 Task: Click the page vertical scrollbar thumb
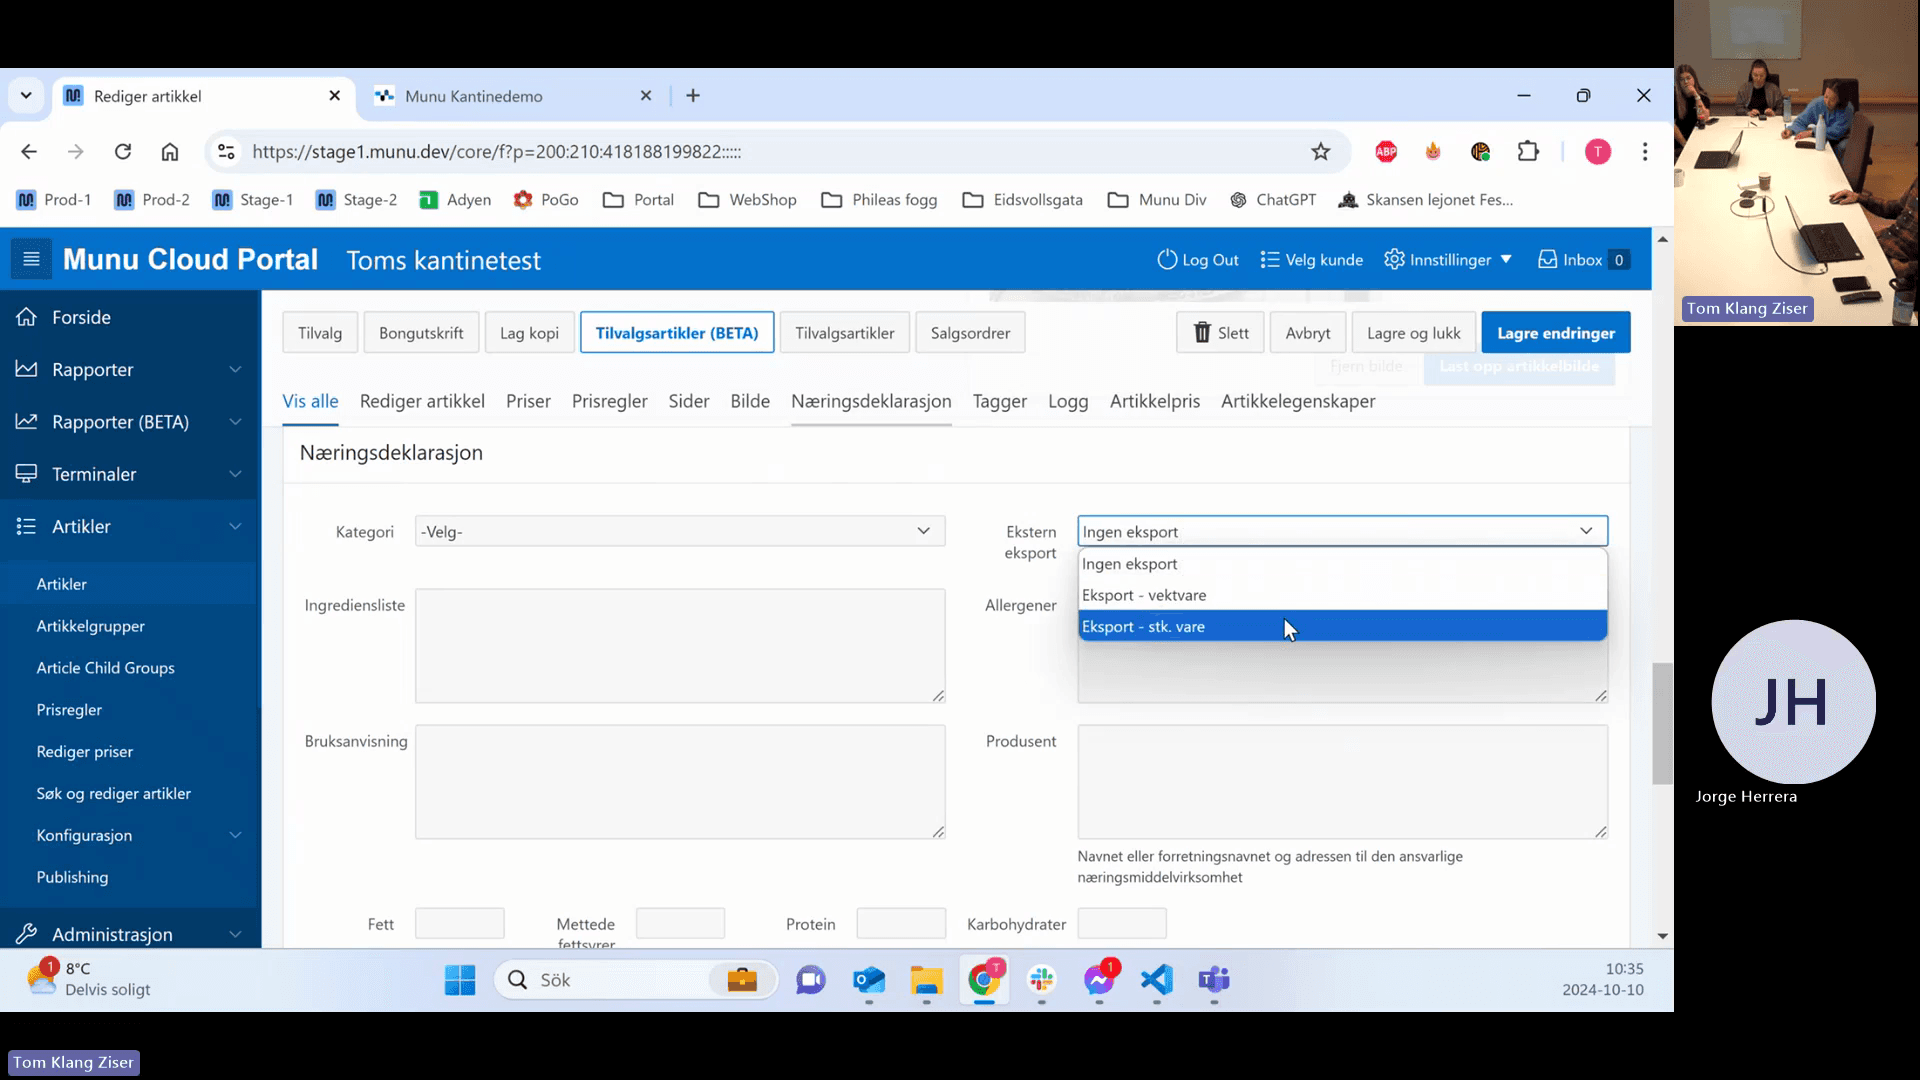point(1662,723)
